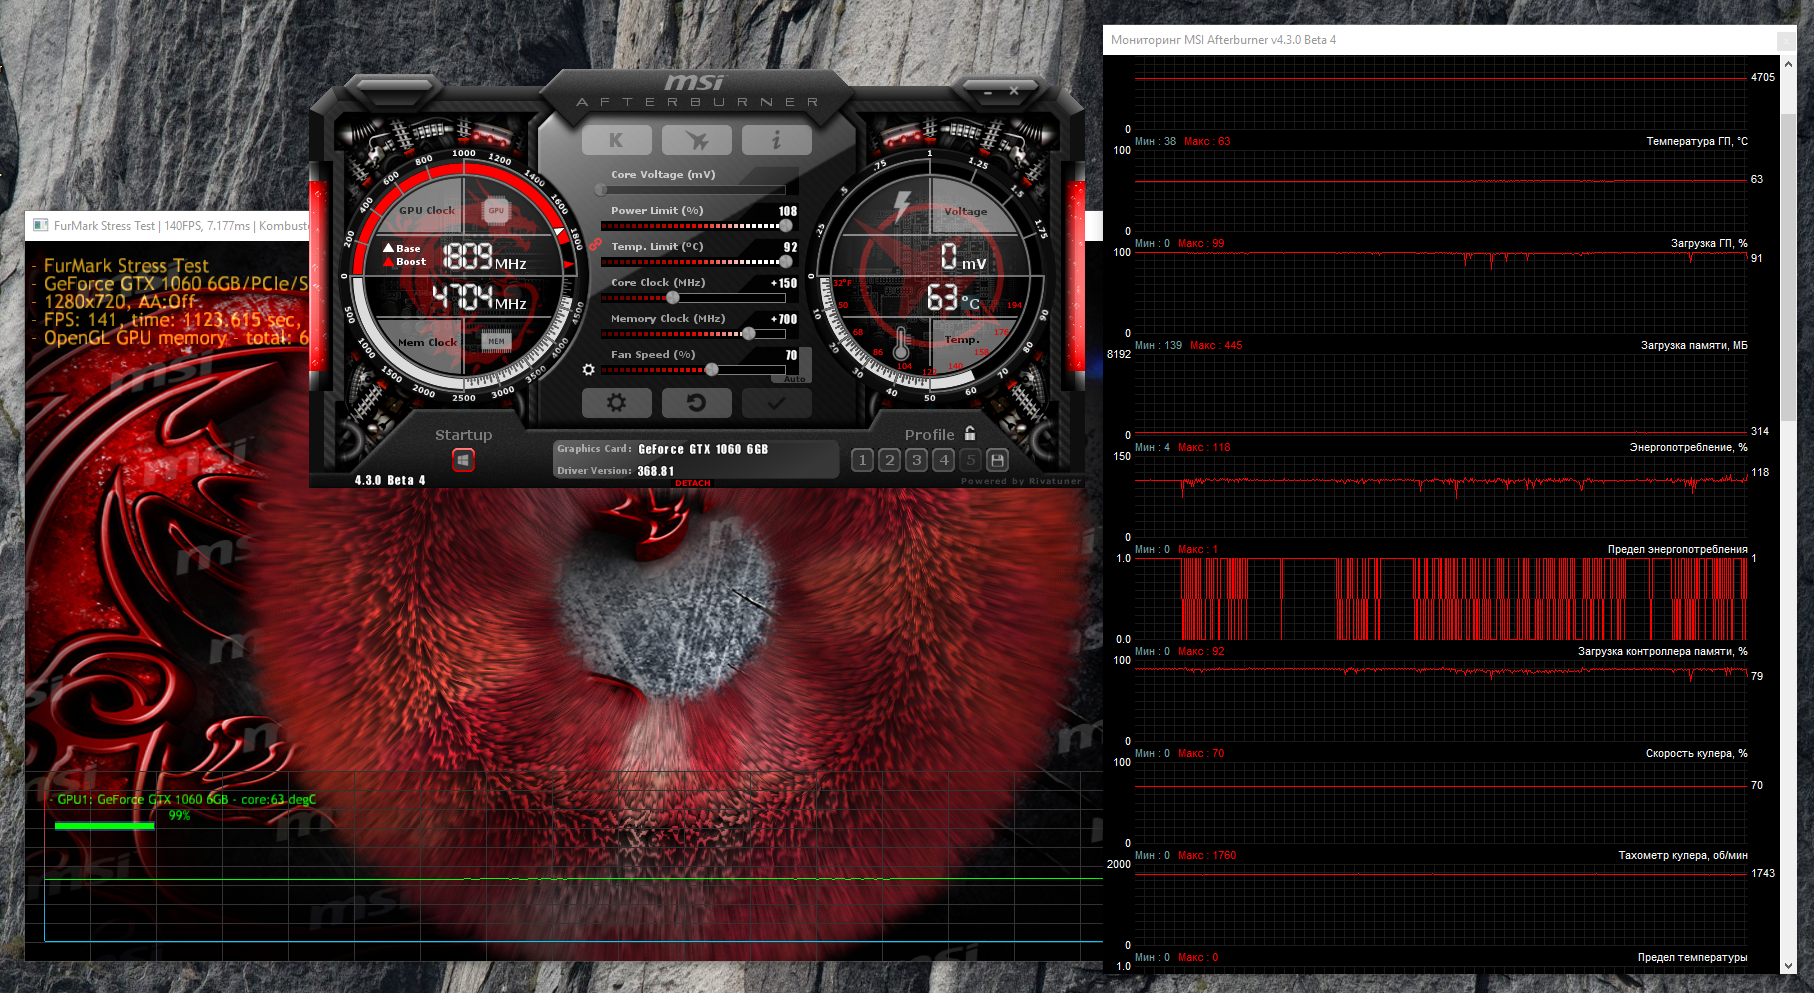Click the Fan Speed slider handle
The width and height of the screenshot is (1814, 993).
(x=711, y=370)
